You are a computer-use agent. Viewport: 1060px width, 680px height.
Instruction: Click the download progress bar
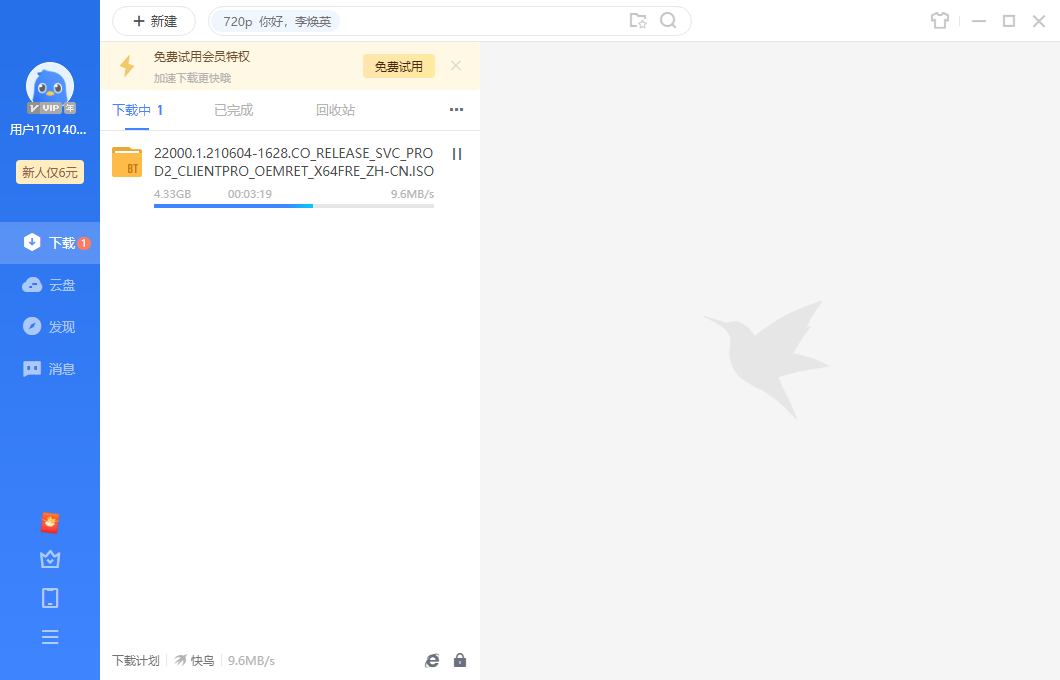(294, 205)
